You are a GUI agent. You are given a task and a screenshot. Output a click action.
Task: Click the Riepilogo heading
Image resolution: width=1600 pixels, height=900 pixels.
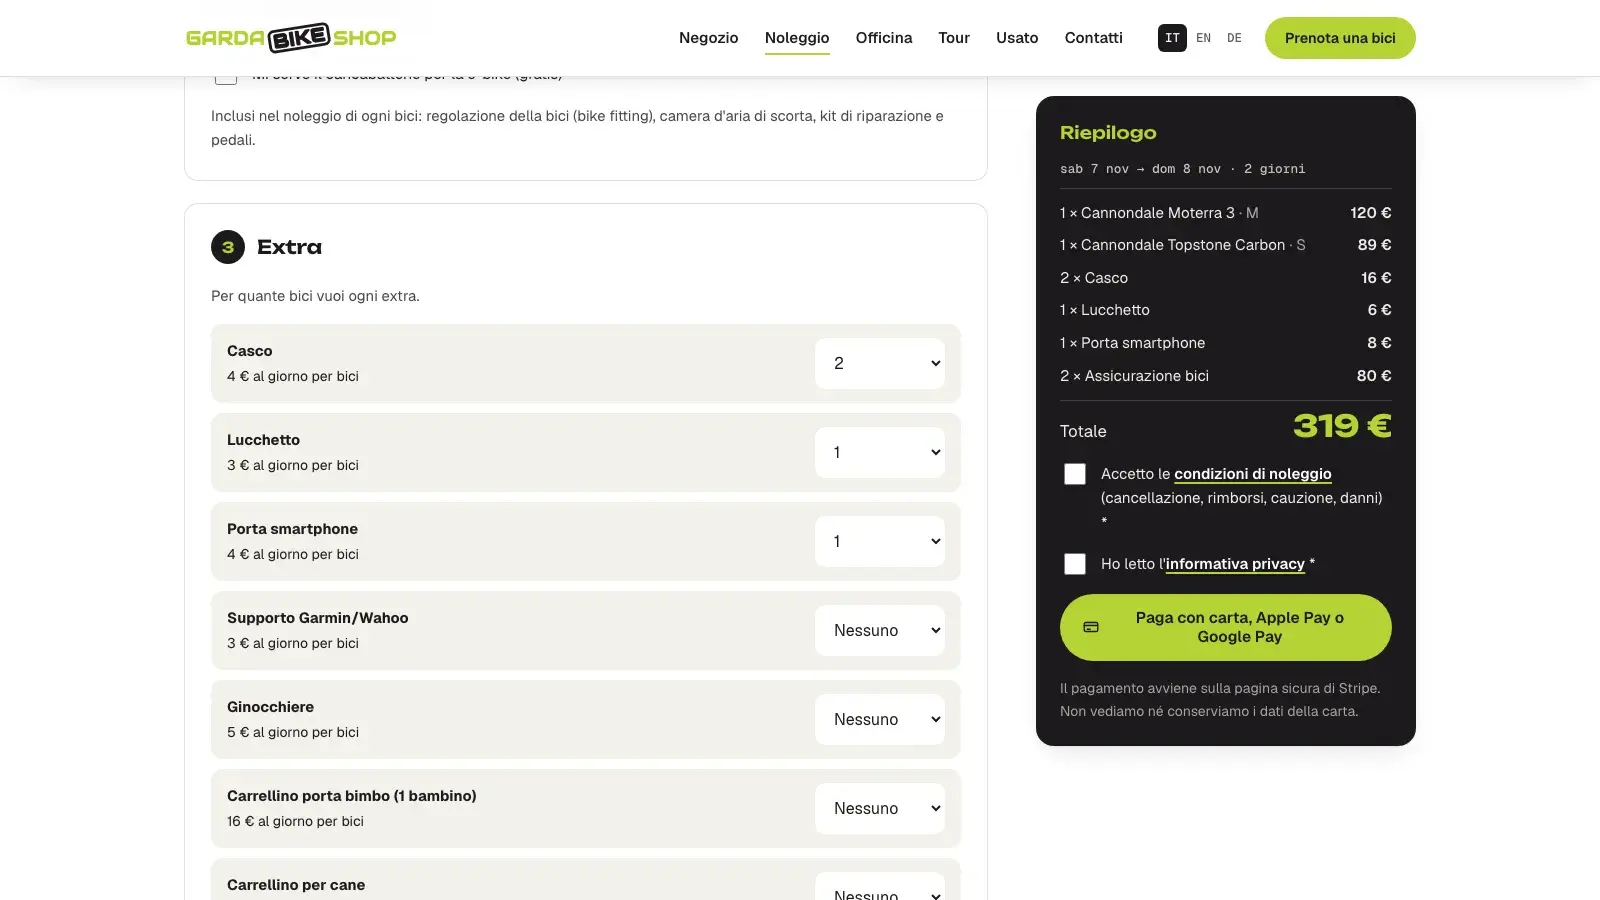point(1108,133)
